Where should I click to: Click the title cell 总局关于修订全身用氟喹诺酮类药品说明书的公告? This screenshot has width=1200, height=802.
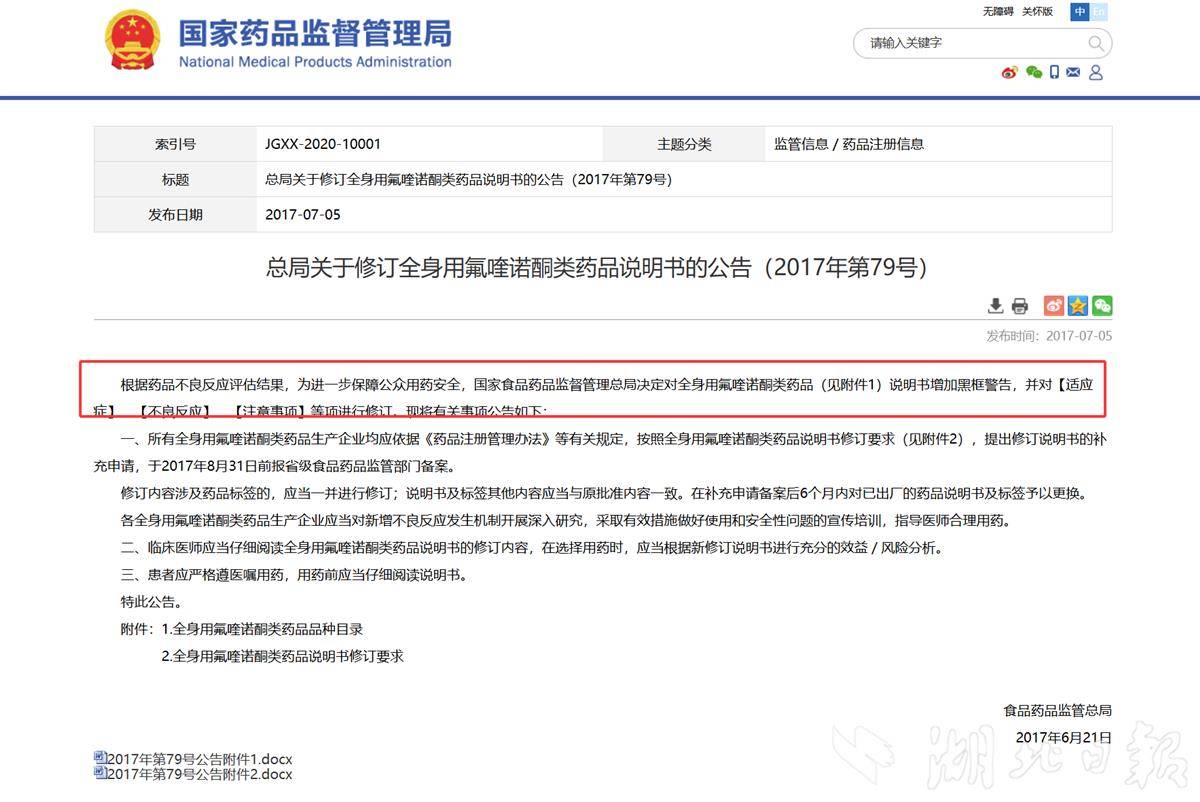(x=468, y=180)
